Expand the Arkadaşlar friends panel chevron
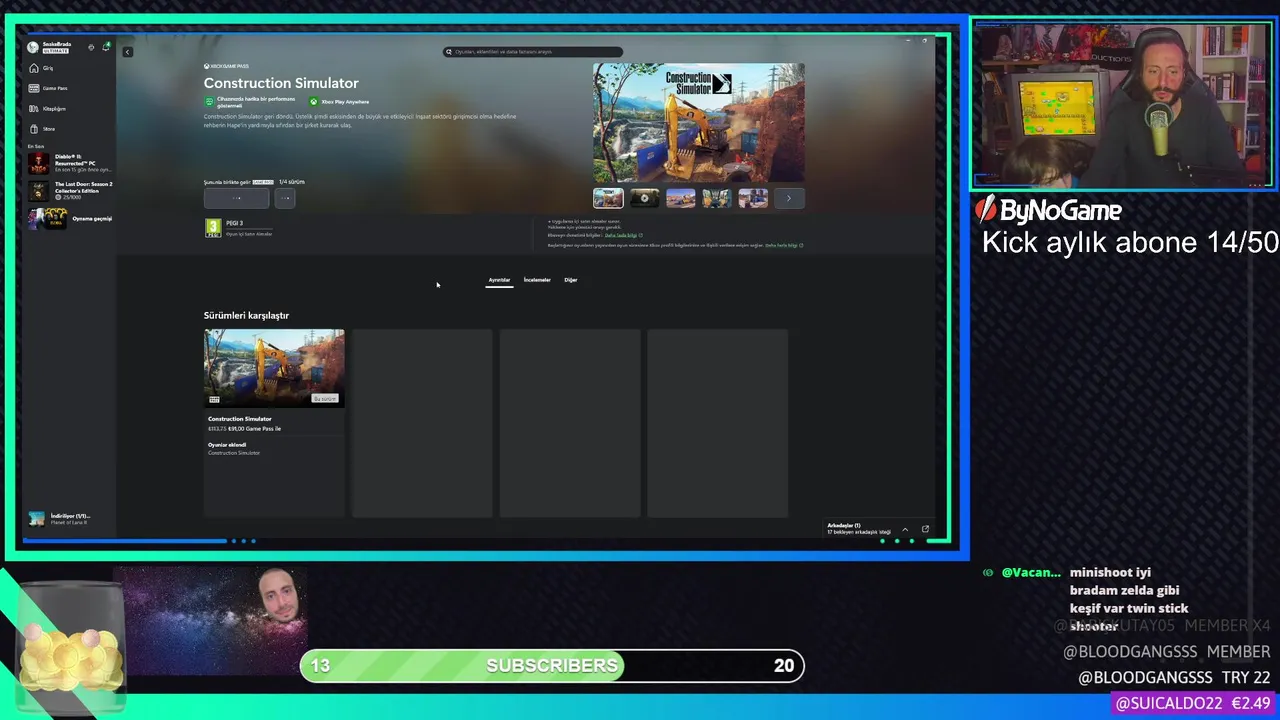The width and height of the screenshot is (1280, 720). 905,529
